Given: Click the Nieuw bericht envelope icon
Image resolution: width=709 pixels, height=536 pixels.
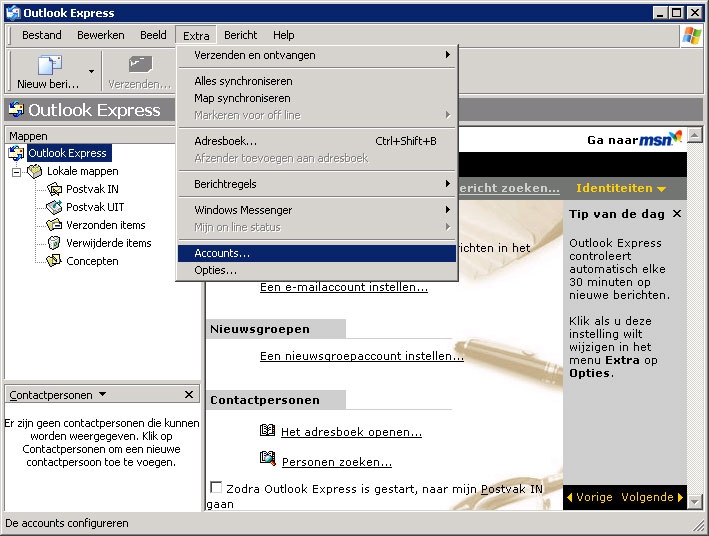Looking at the screenshot, I should click(49, 65).
